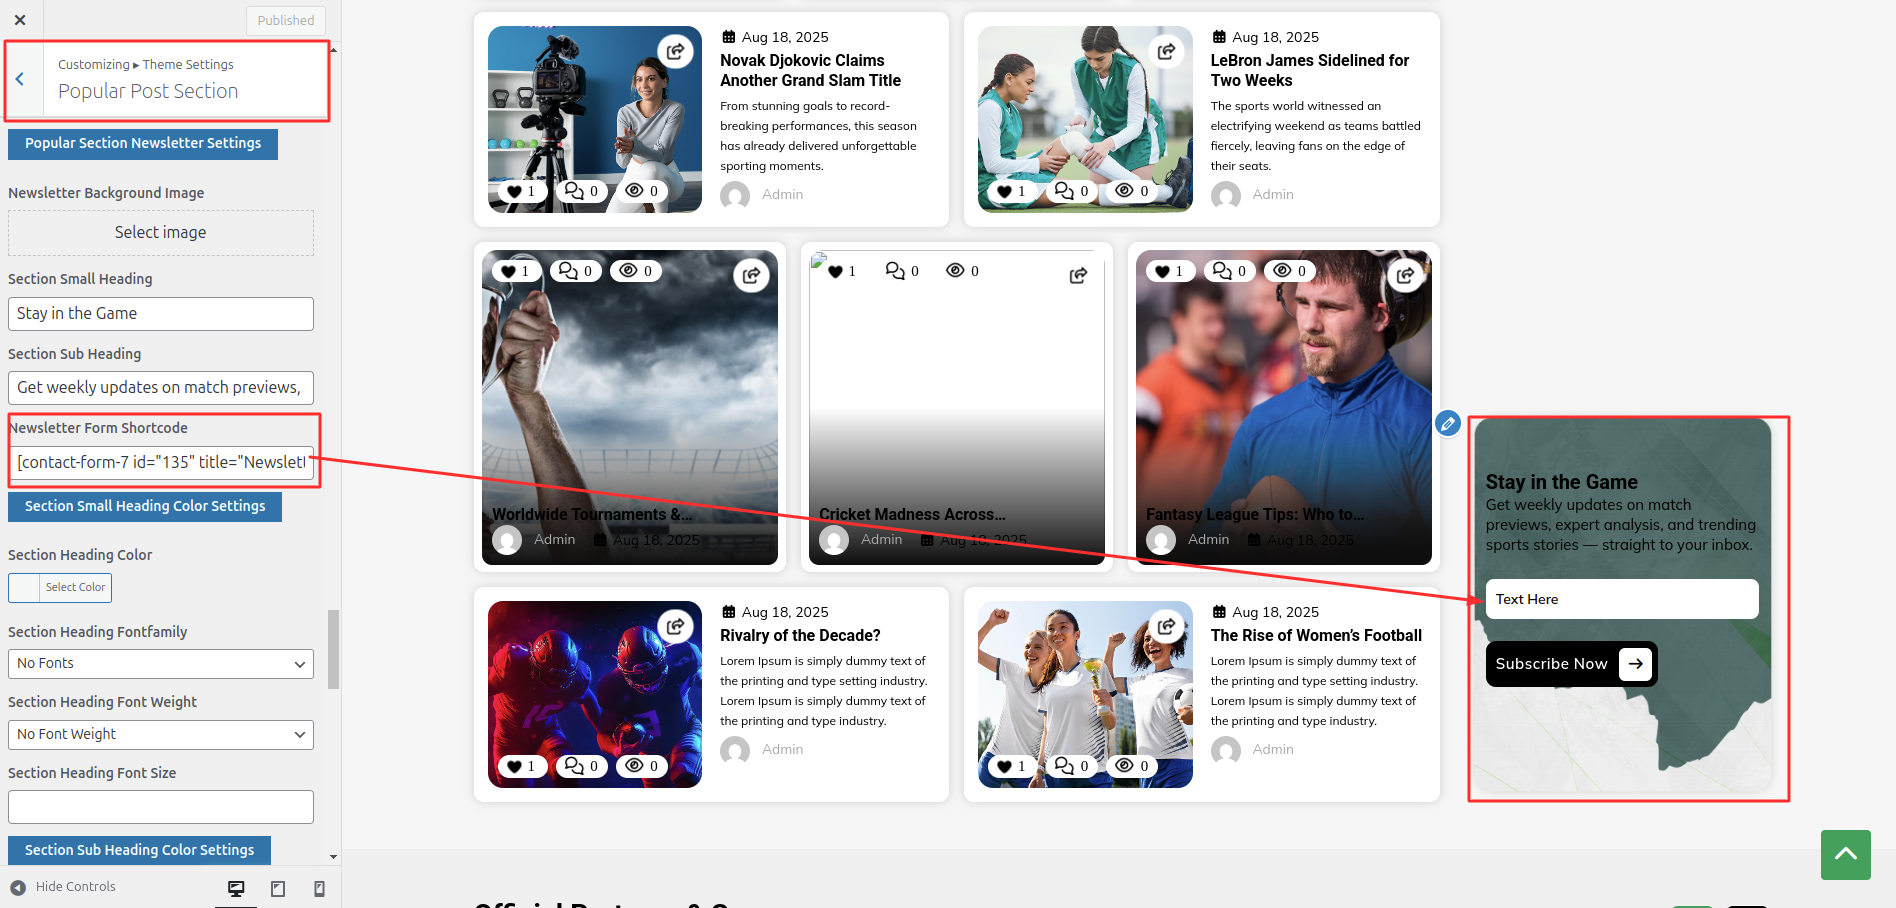Switch to desktop preview device icon
The image size is (1896, 908).
tap(236, 888)
